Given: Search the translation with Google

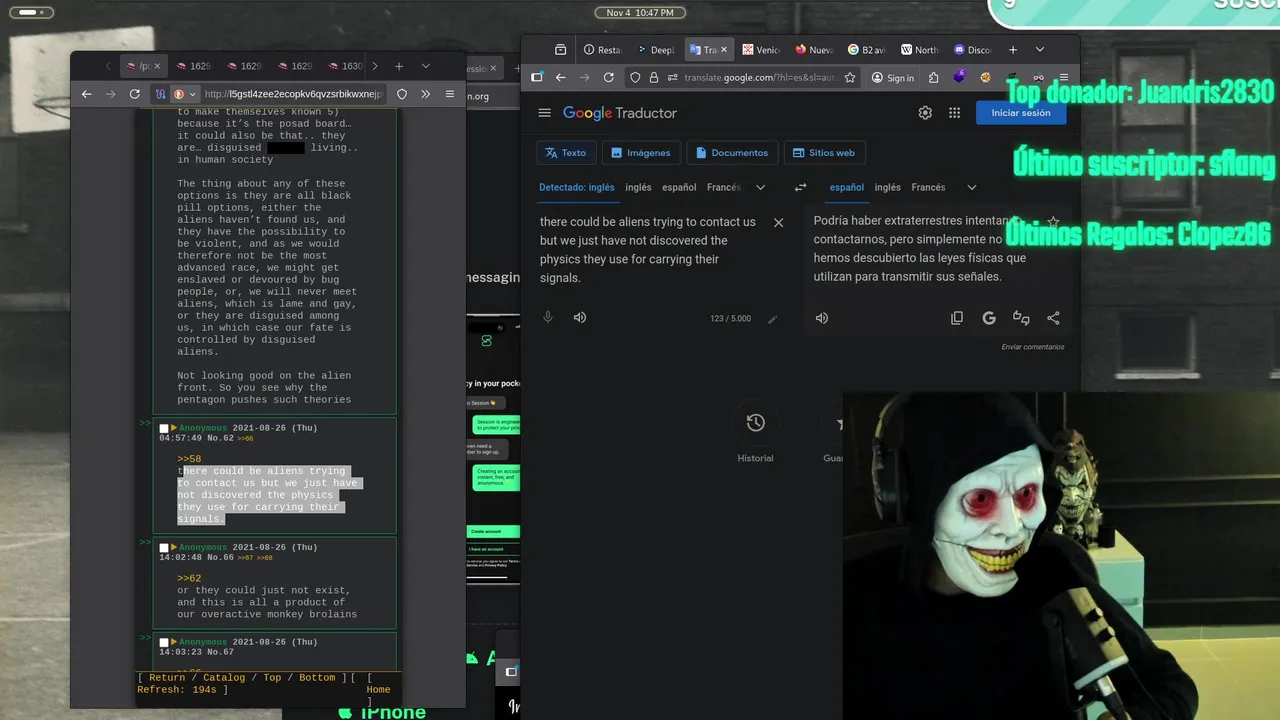Looking at the screenshot, I should point(989,318).
